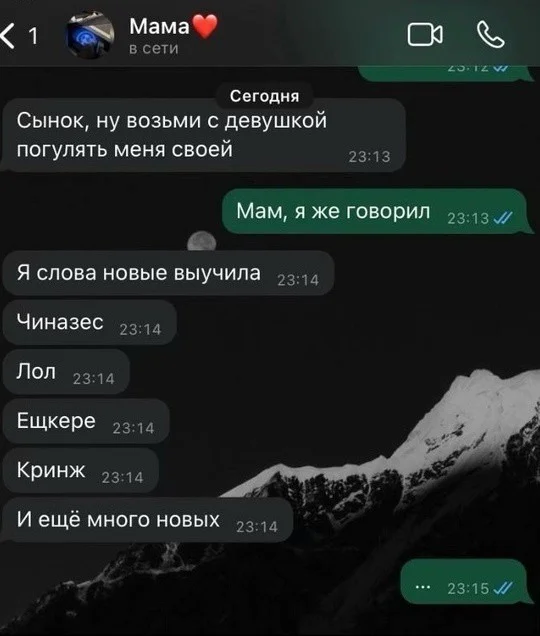This screenshot has width=540, height=636.
Task: Tap the 'в сети' online status text
Action: coord(154,49)
